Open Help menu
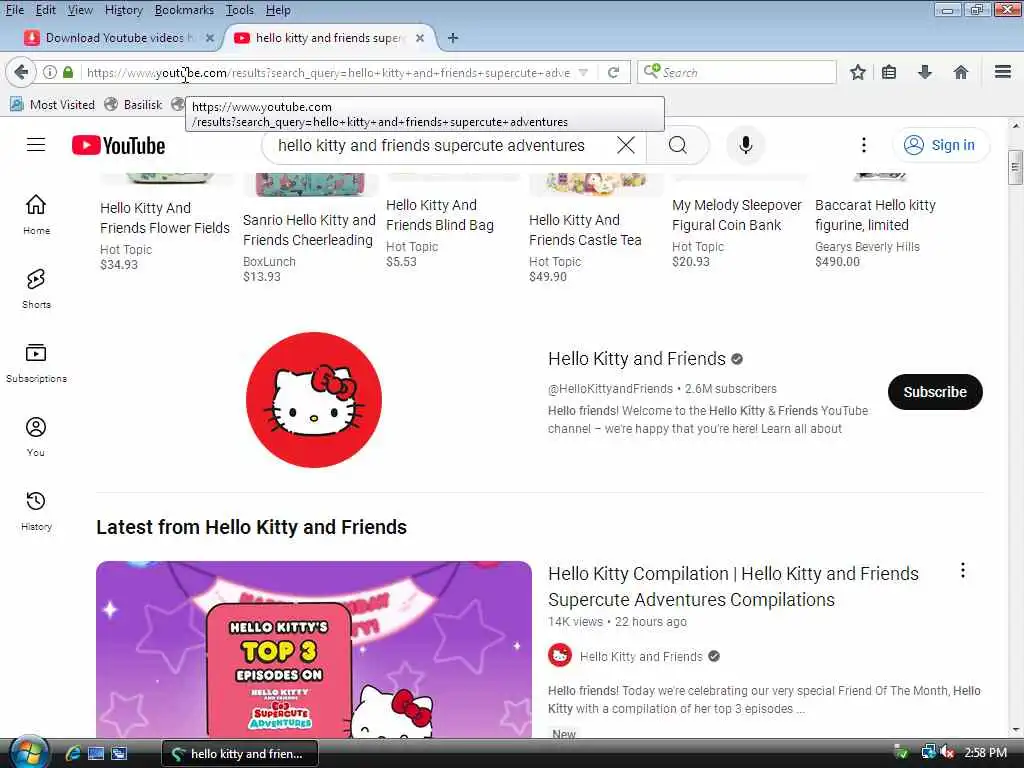 [x=278, y=10]
